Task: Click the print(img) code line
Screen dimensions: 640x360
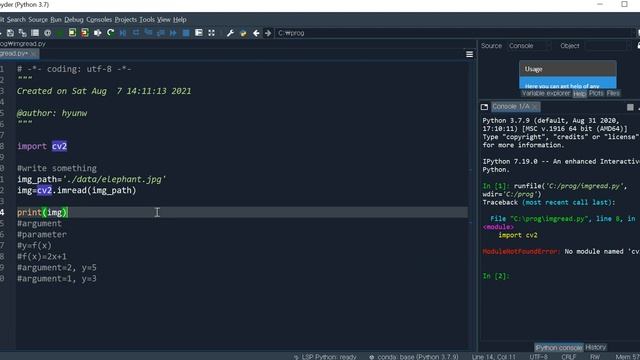Action: pyautogui.click(x=42, y=212)
